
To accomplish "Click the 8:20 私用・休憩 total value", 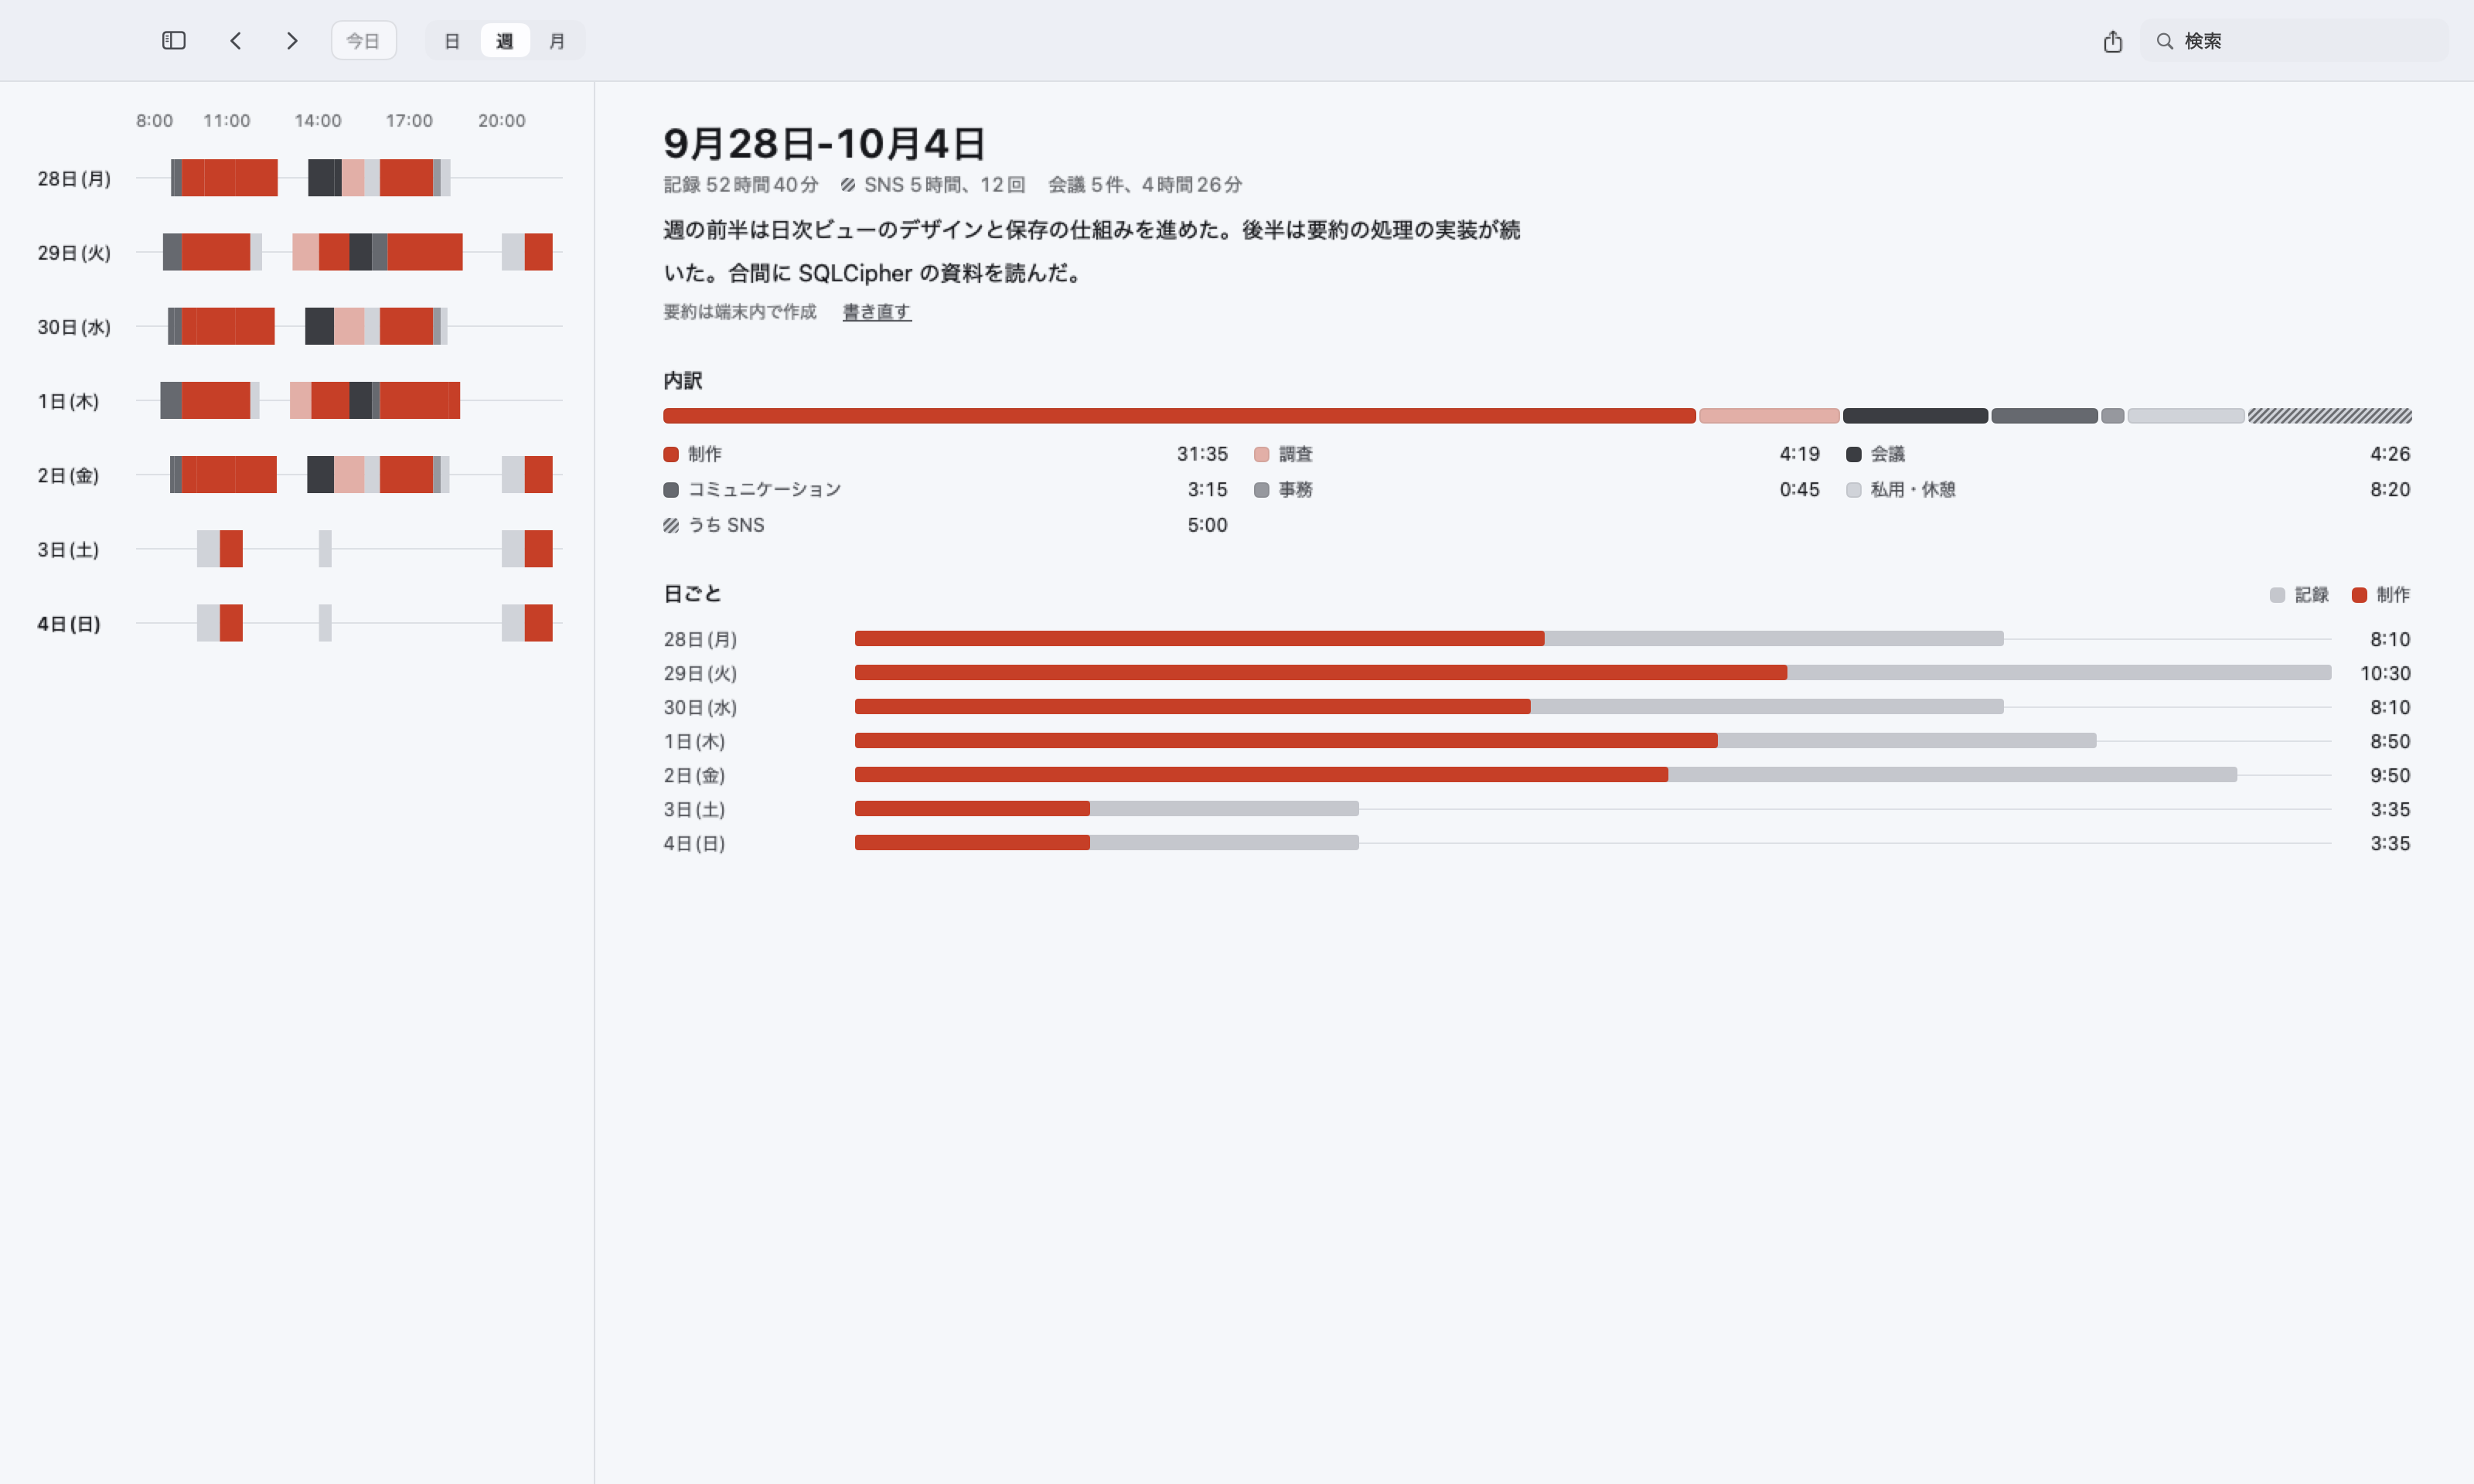I will (2390, 490).
